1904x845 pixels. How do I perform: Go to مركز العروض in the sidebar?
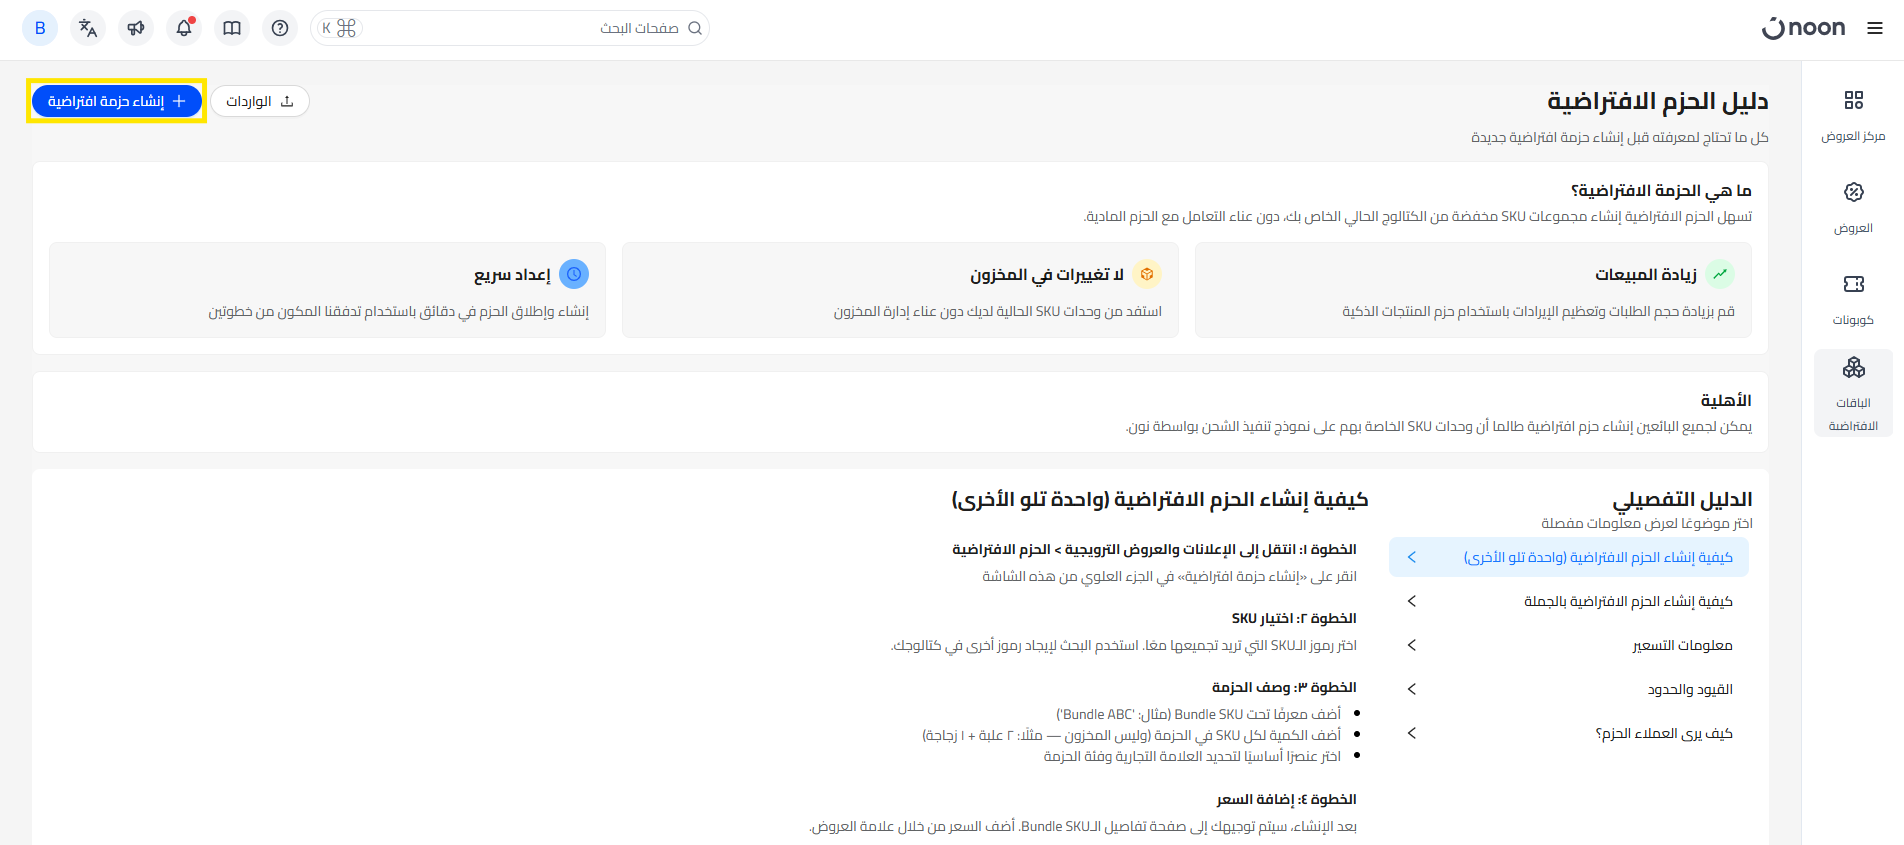tap(1853, 115)
